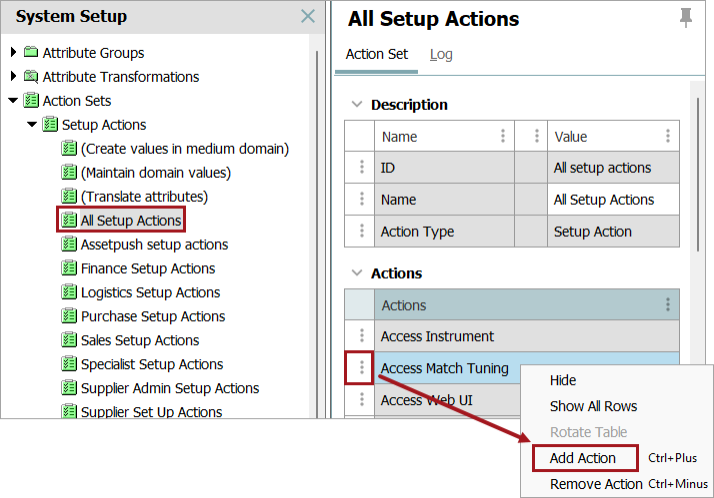Choose Add Action in context menu
The height and width of the screenshot is (498, 714).
[x=582, y=458]
